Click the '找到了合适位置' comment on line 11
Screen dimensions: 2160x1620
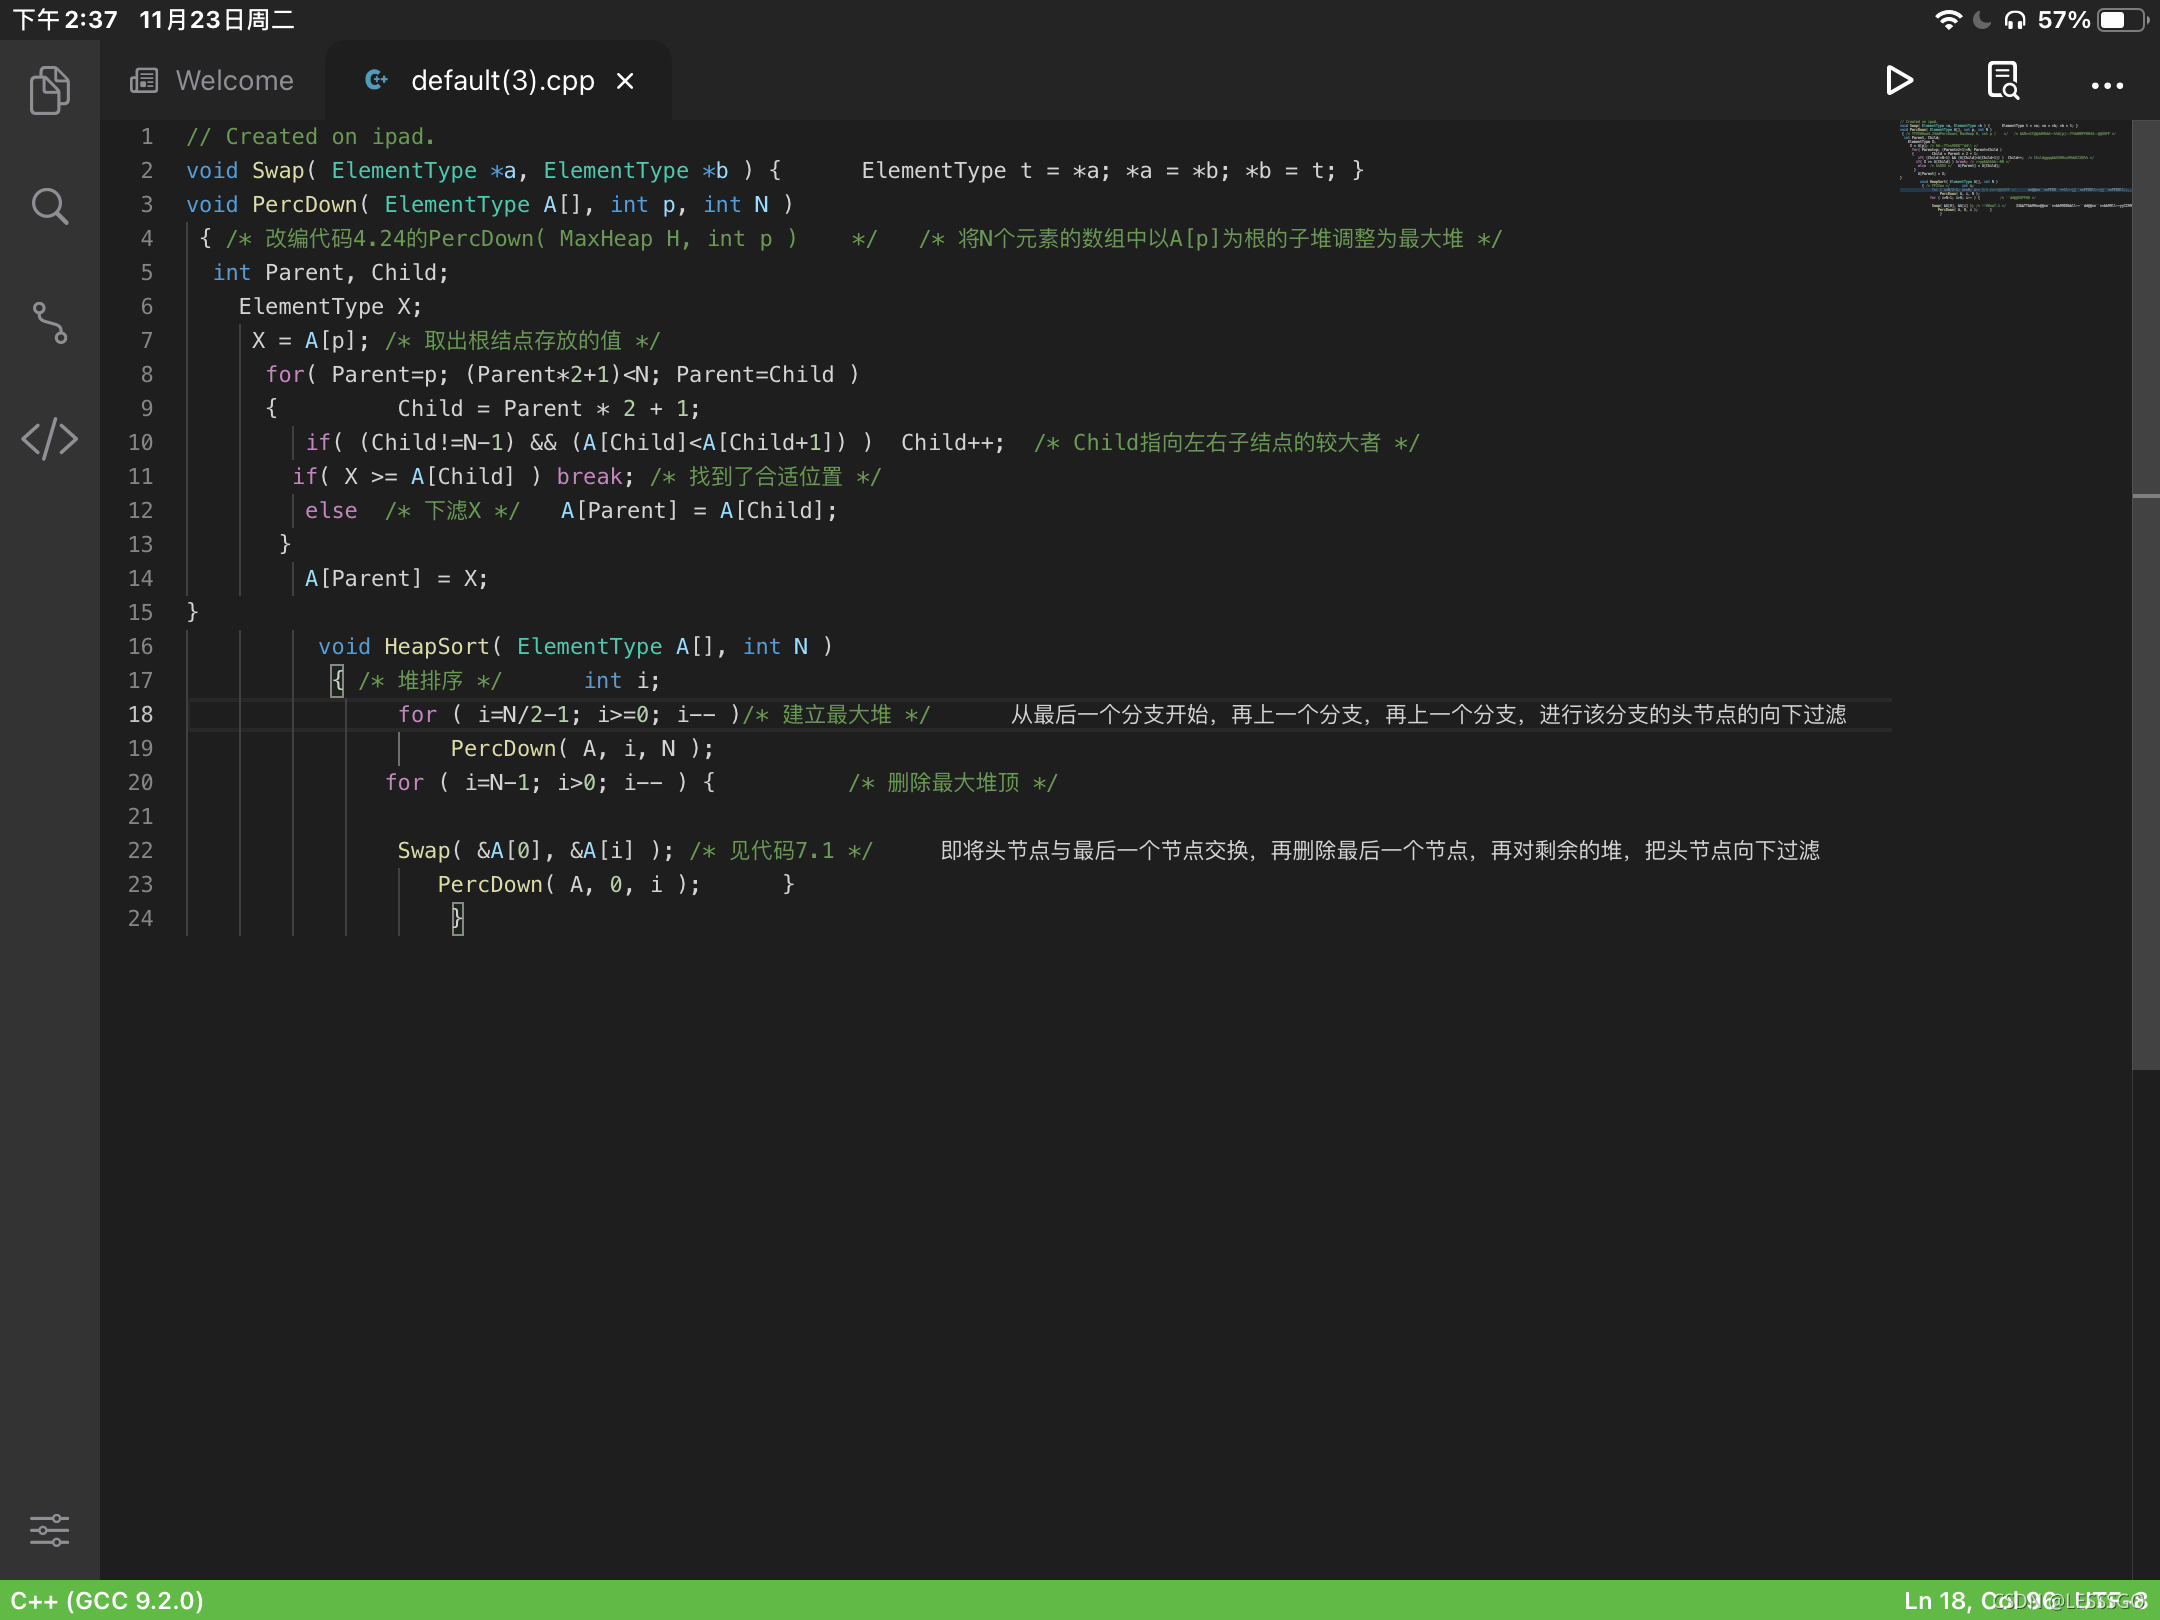pos(766,477)
